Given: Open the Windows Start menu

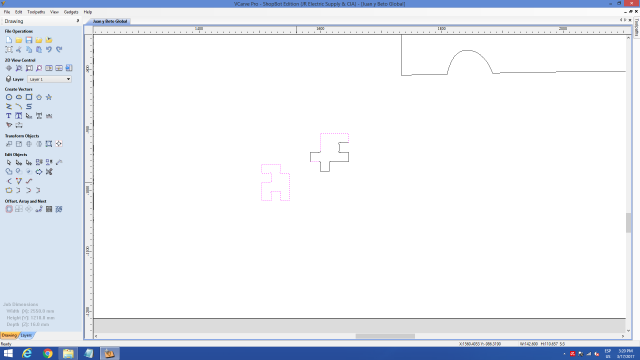Looking at the screenshot, I should [x=8, y=353].
